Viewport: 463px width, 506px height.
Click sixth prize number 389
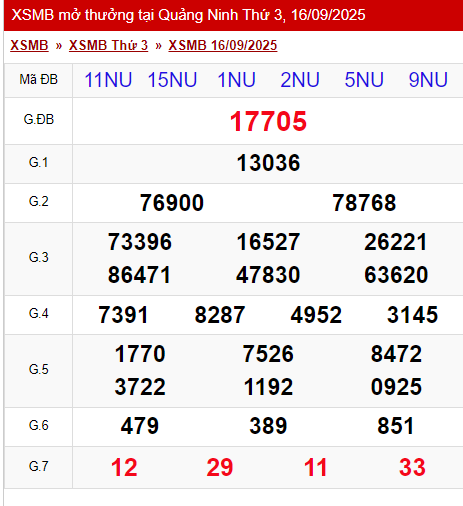(x=268, y=426)
